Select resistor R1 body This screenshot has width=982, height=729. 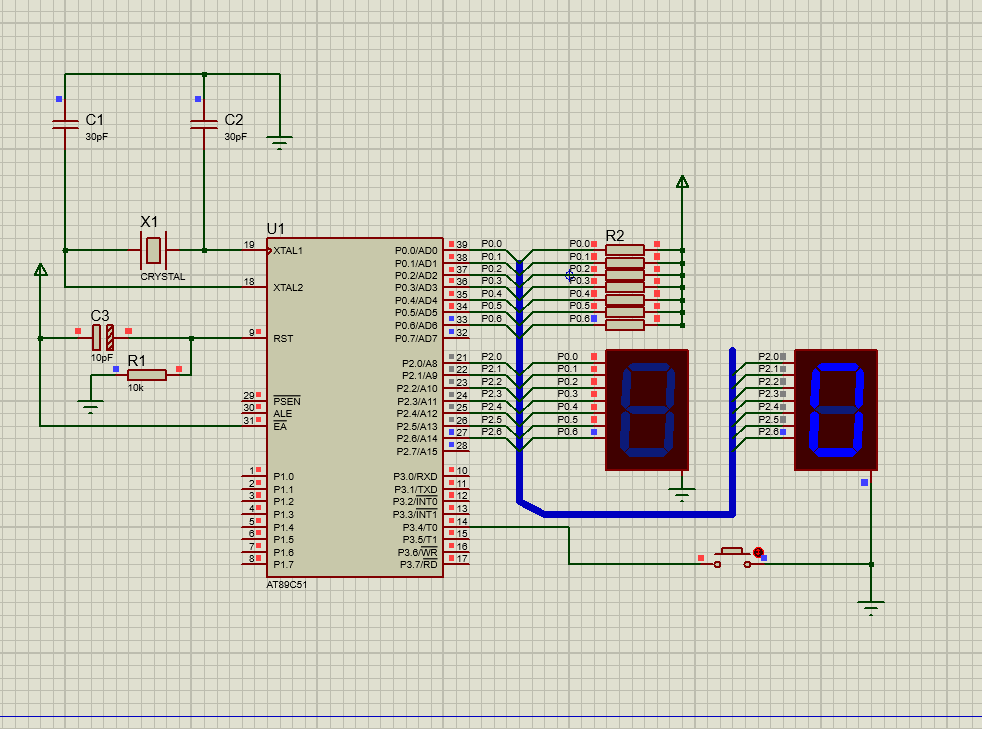click(147, 375)
